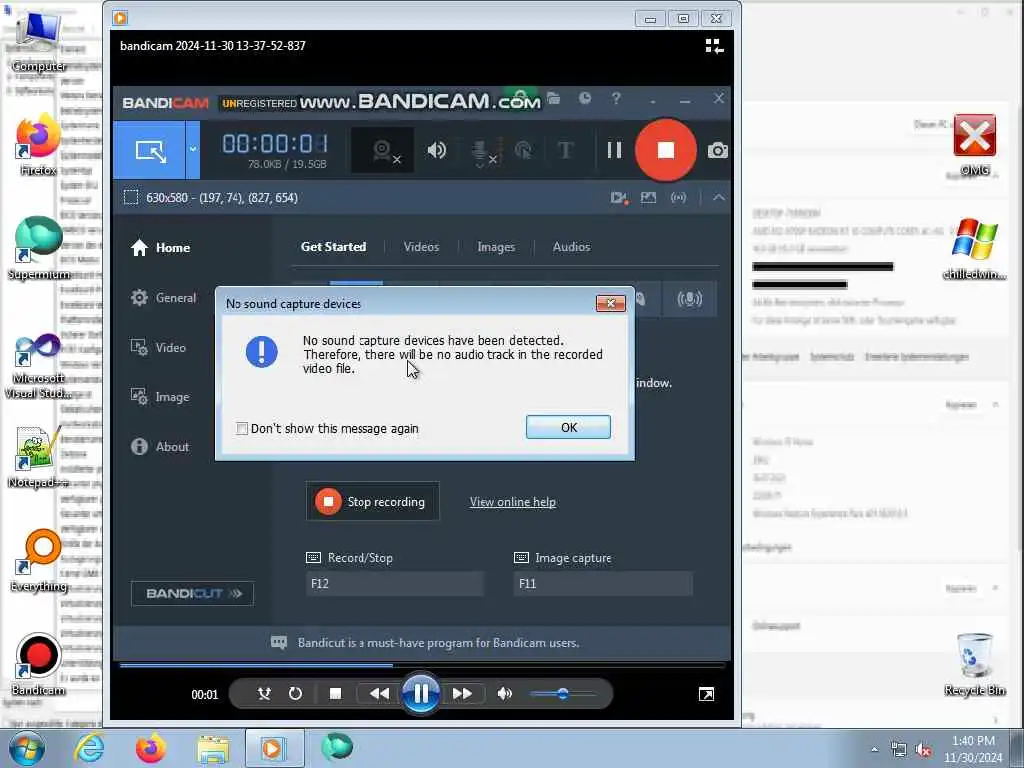Viewport: 1024px width, 768px height.
Task: Click the audio broadcast status icon
Action: (679, 197)
